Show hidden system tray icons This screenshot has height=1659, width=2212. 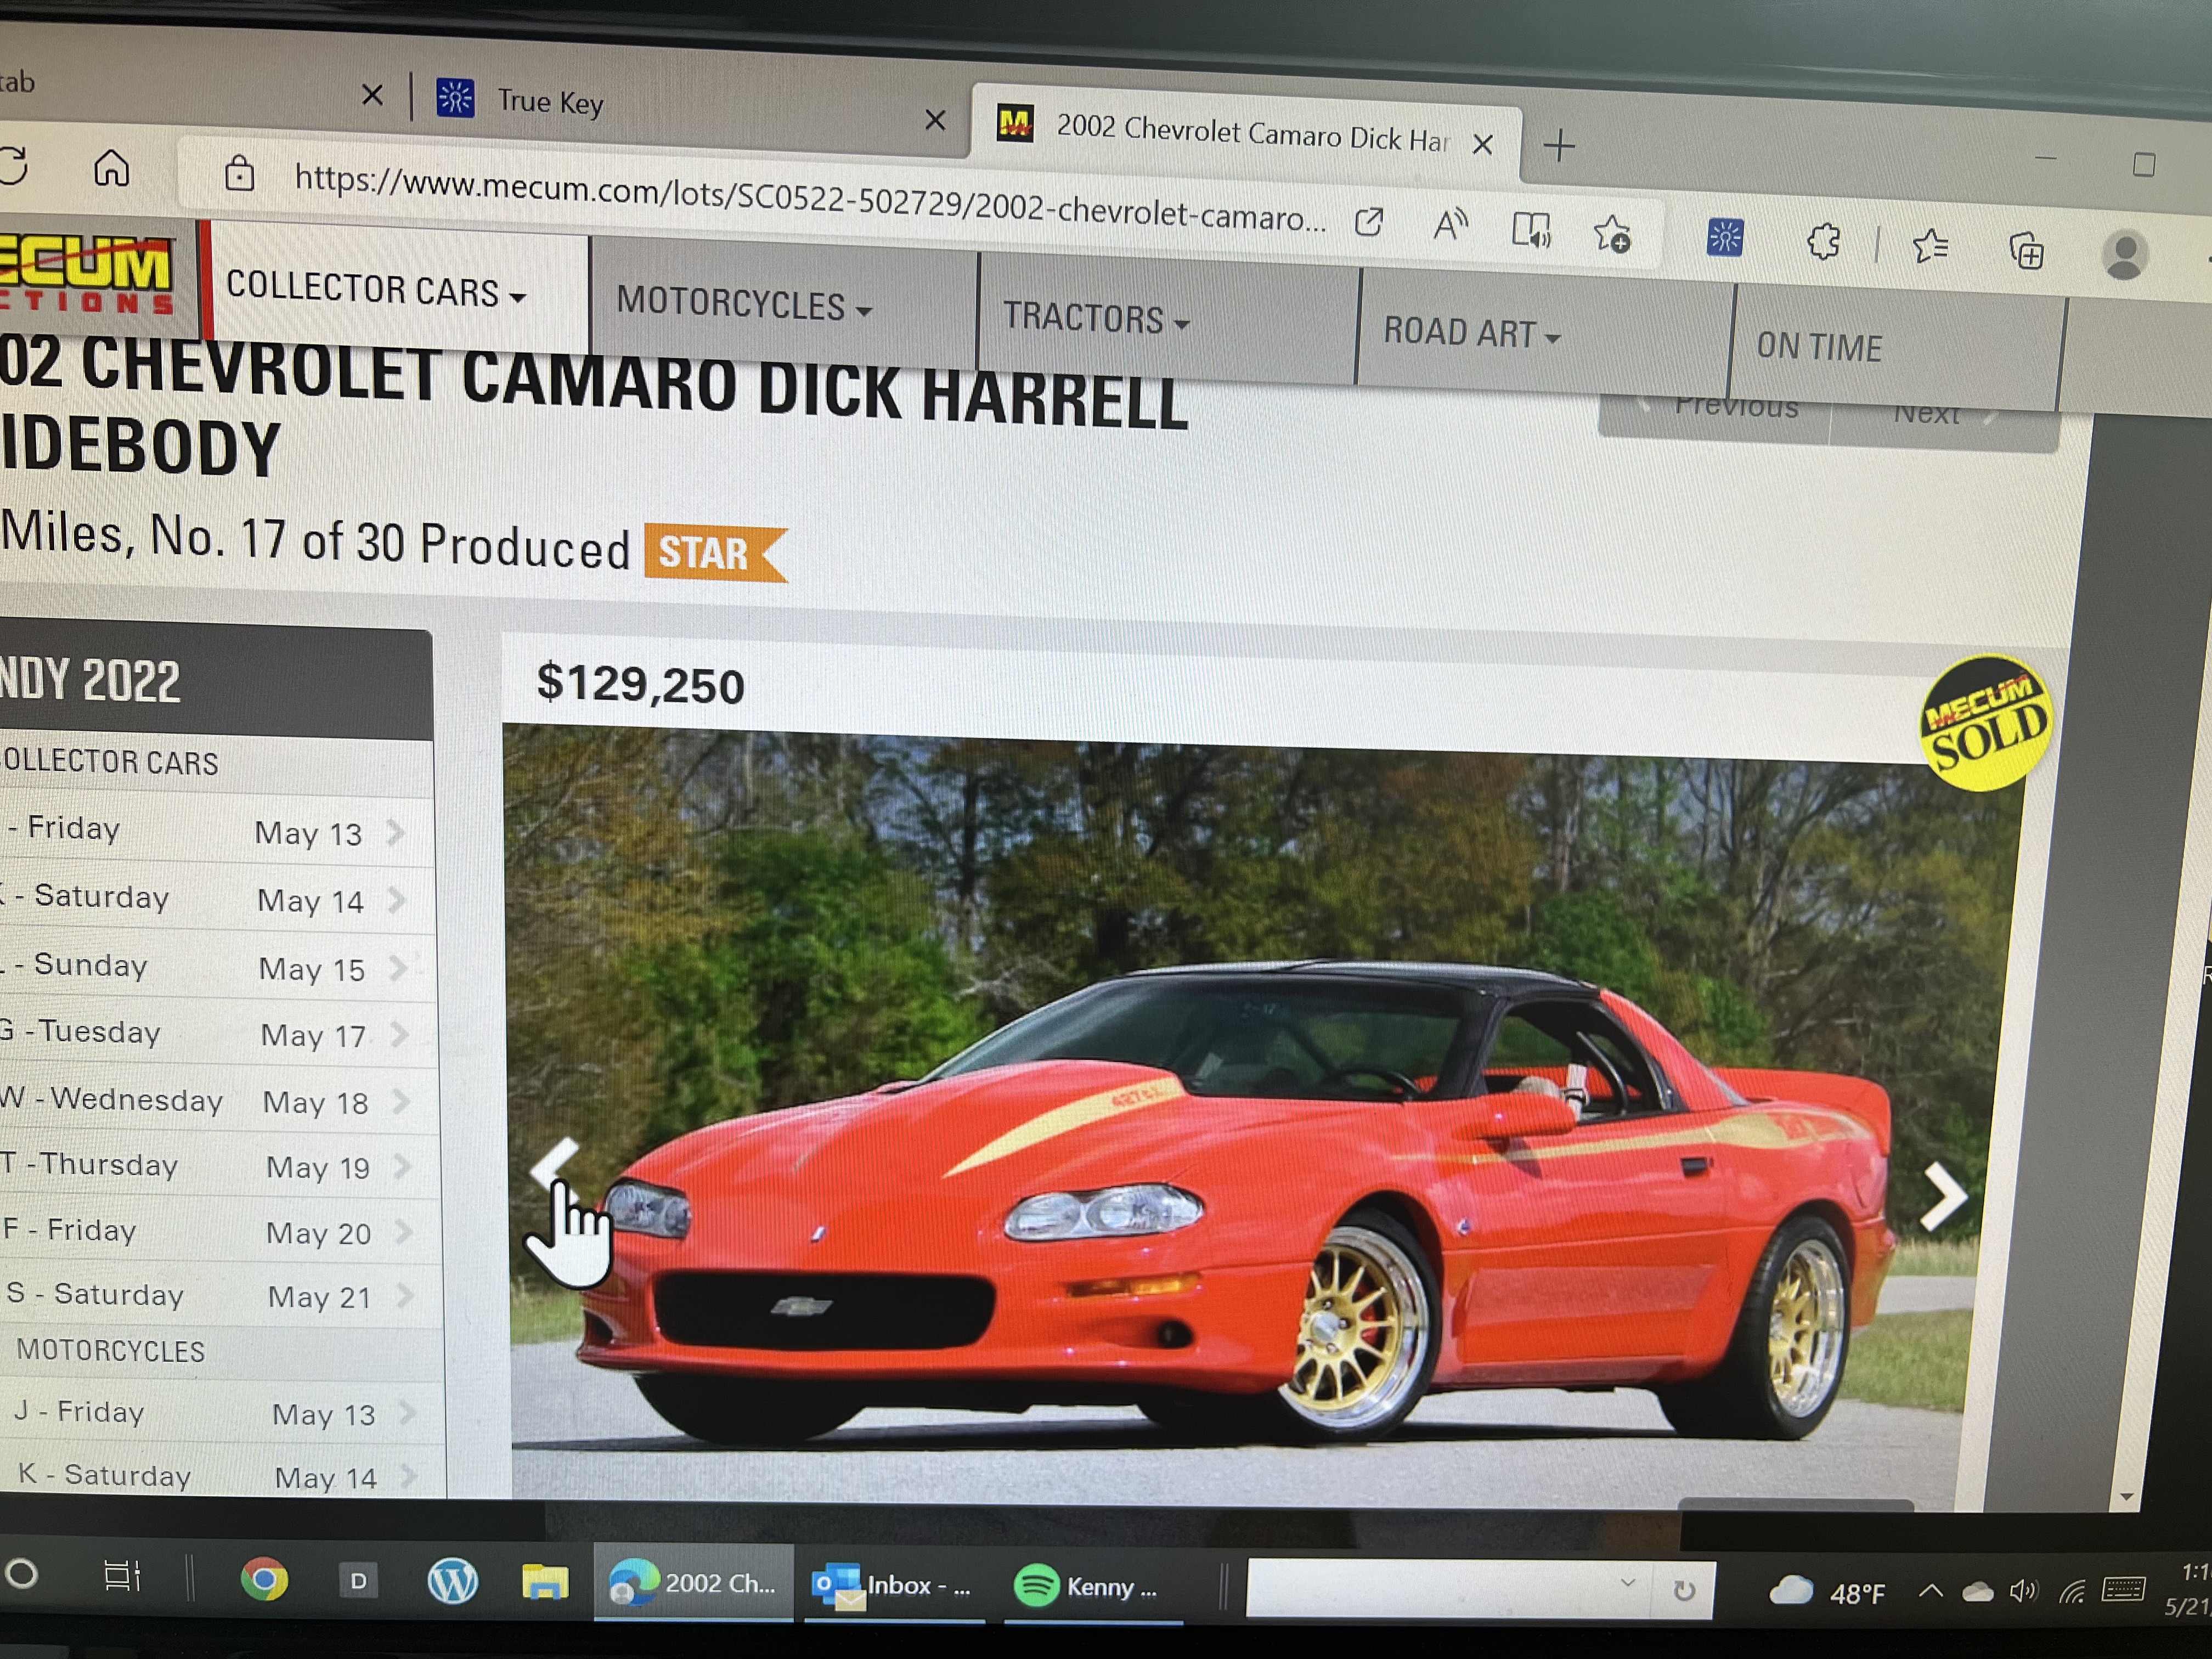point(1931,1590)
